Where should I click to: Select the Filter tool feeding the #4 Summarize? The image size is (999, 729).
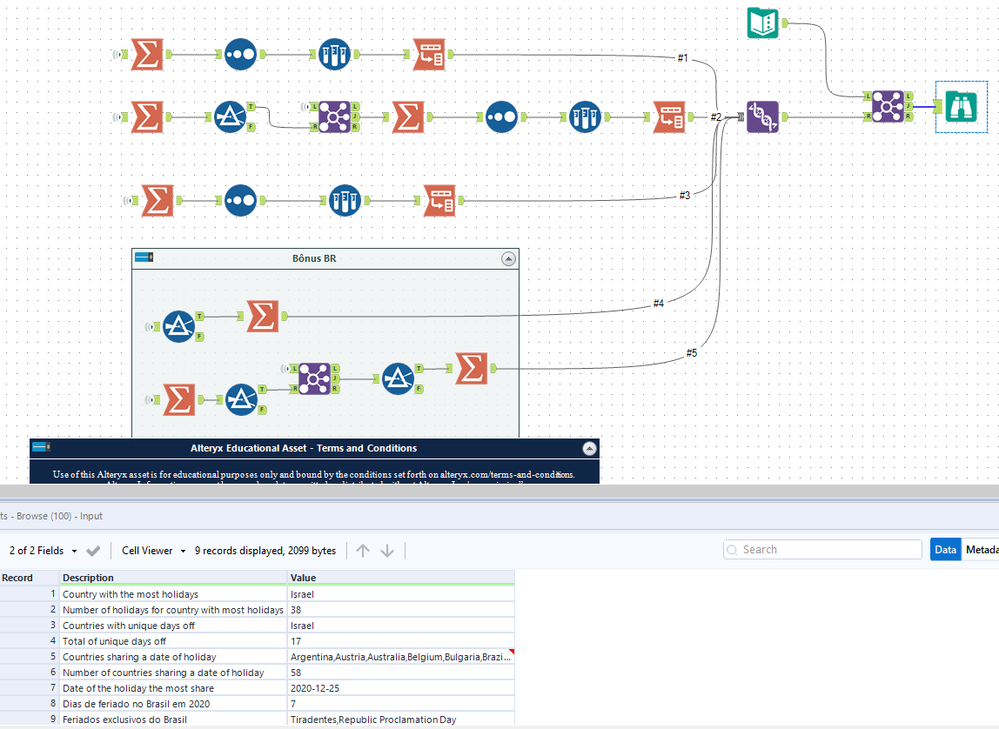[178, 326]
